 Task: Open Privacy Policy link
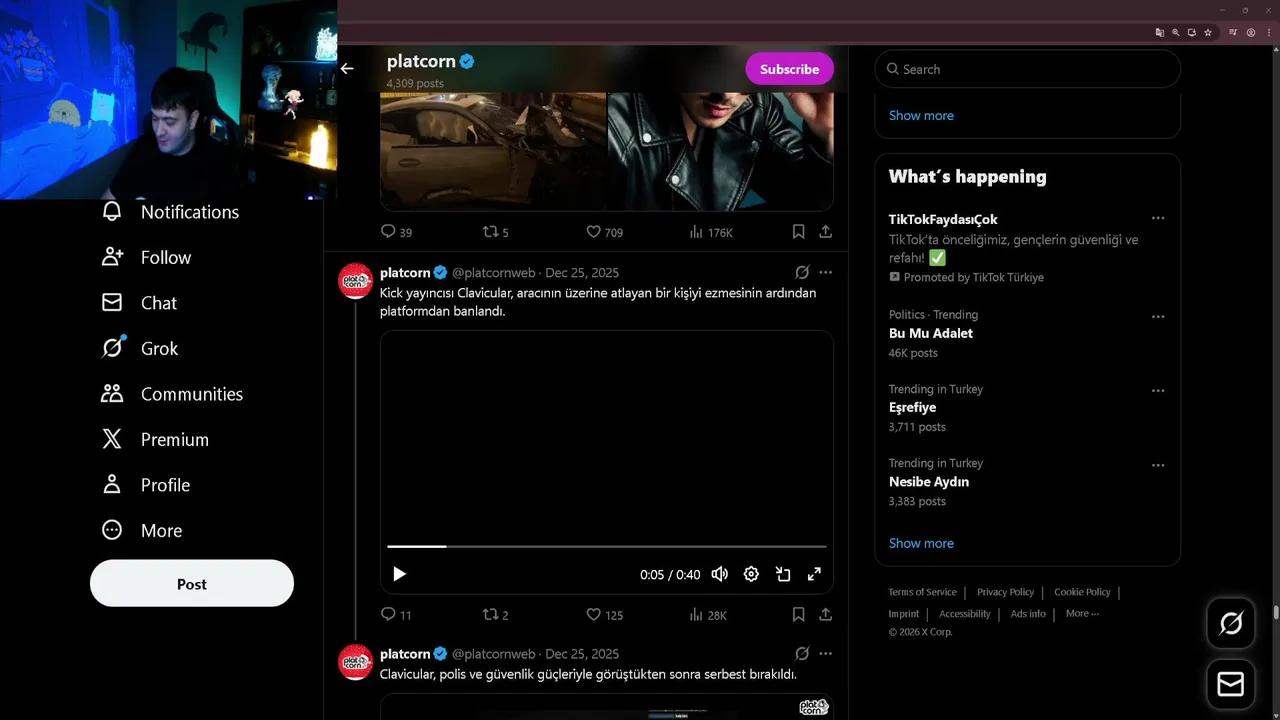click(1005, 592)
